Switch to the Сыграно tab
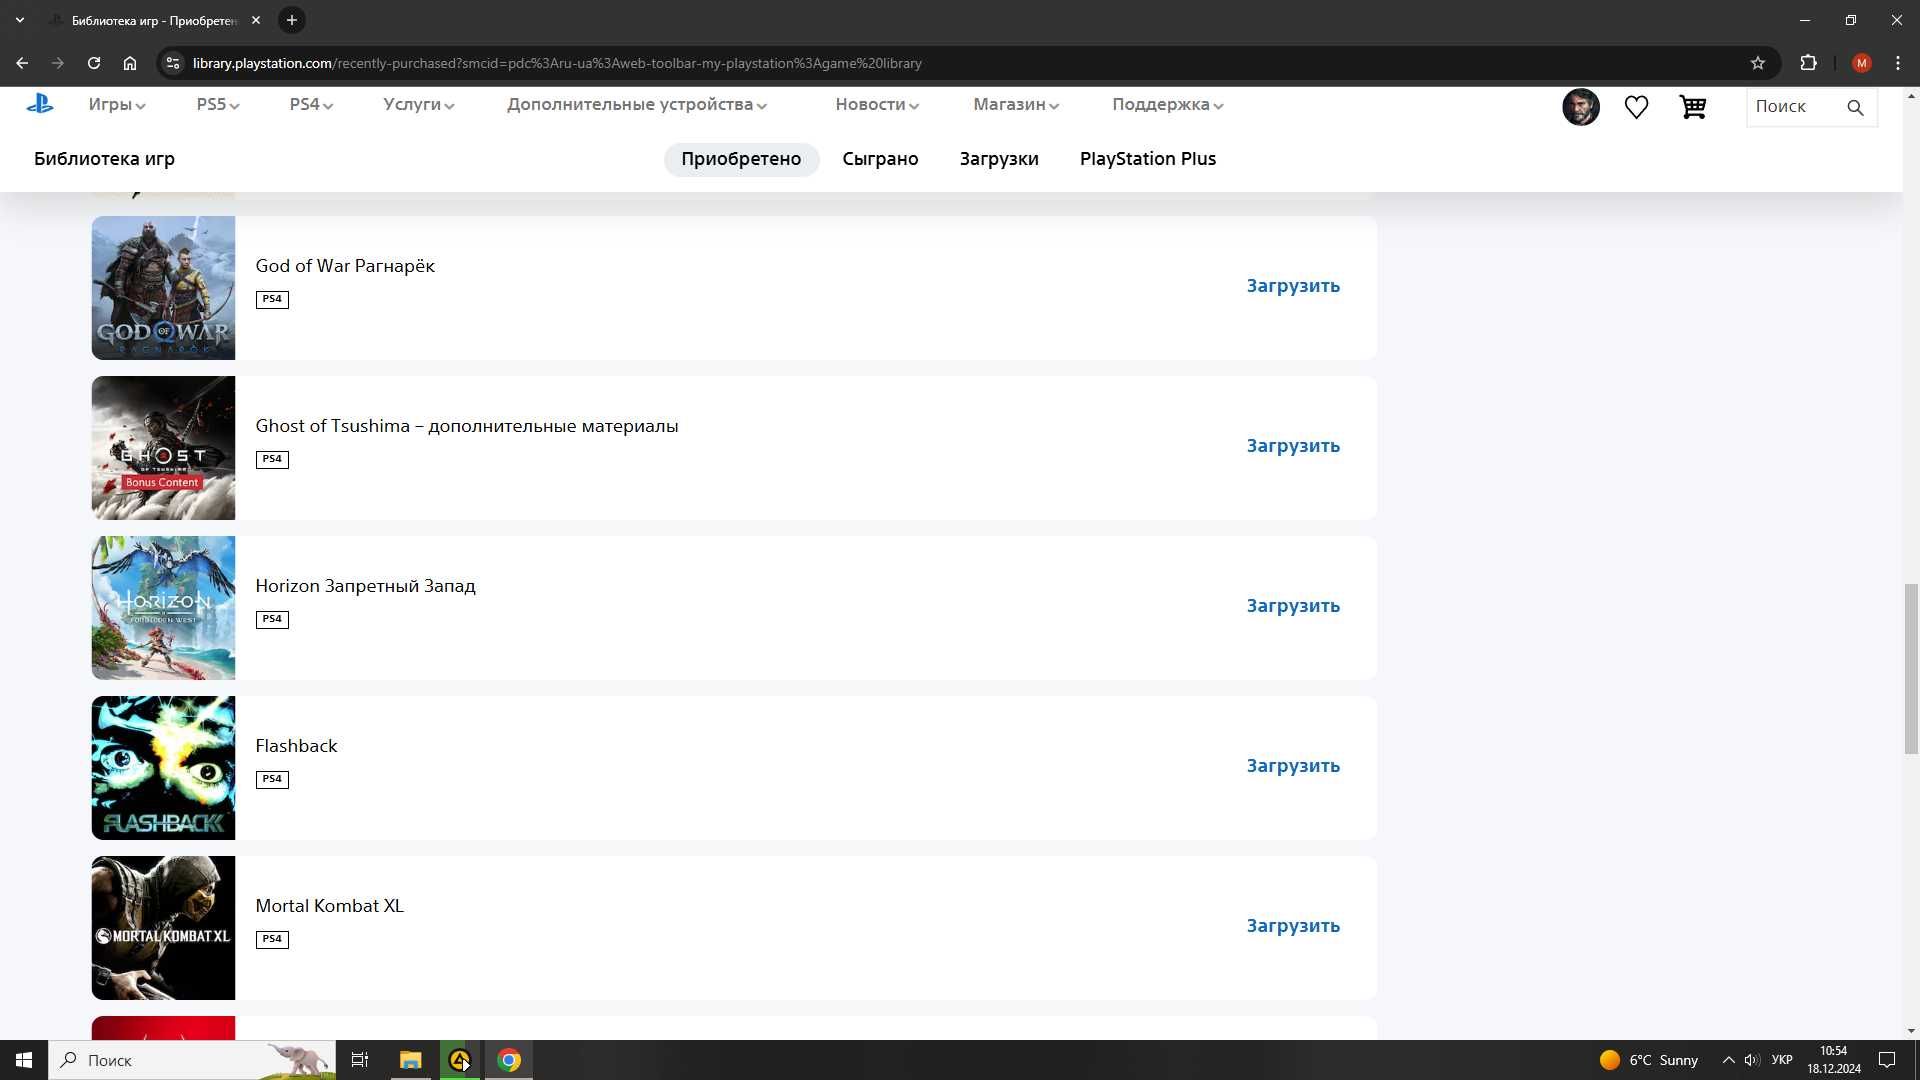Screen dimensions: 1920x1080 pos(880,159)
